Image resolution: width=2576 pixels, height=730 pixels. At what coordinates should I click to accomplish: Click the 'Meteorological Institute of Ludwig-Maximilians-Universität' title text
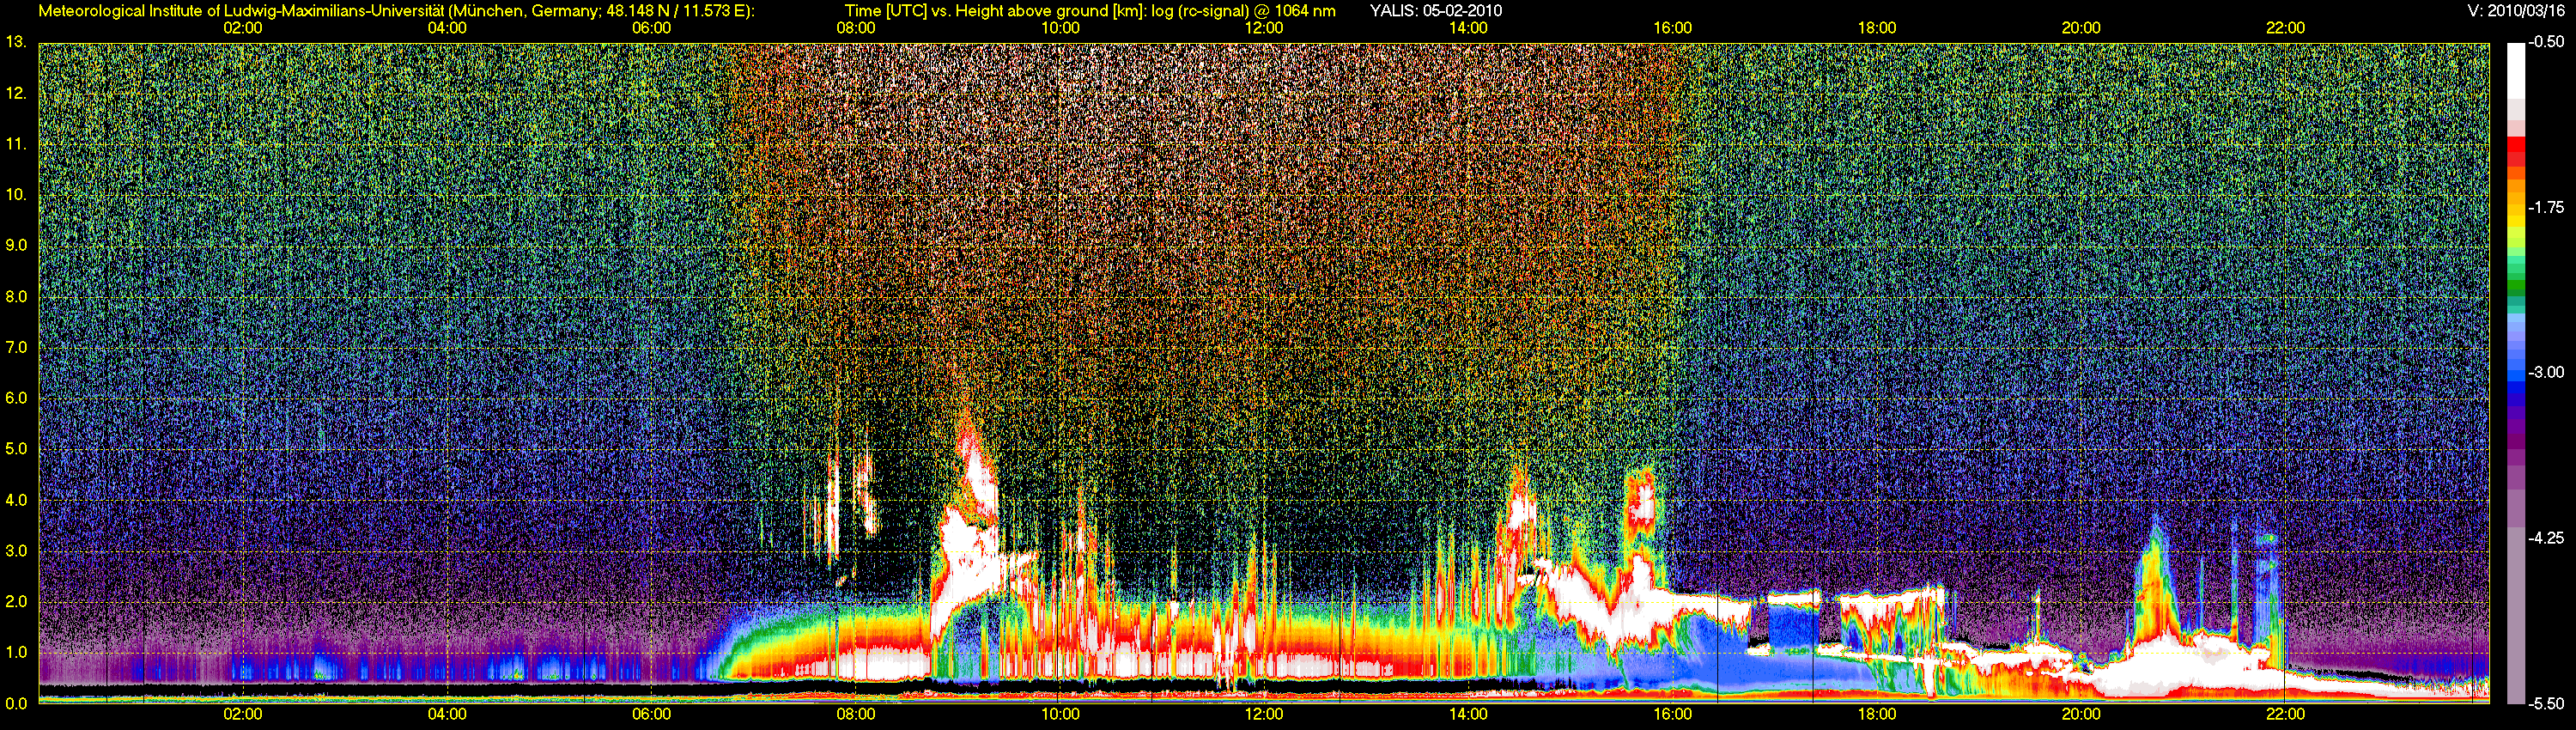pyautogui.click(x=241, y=11)
